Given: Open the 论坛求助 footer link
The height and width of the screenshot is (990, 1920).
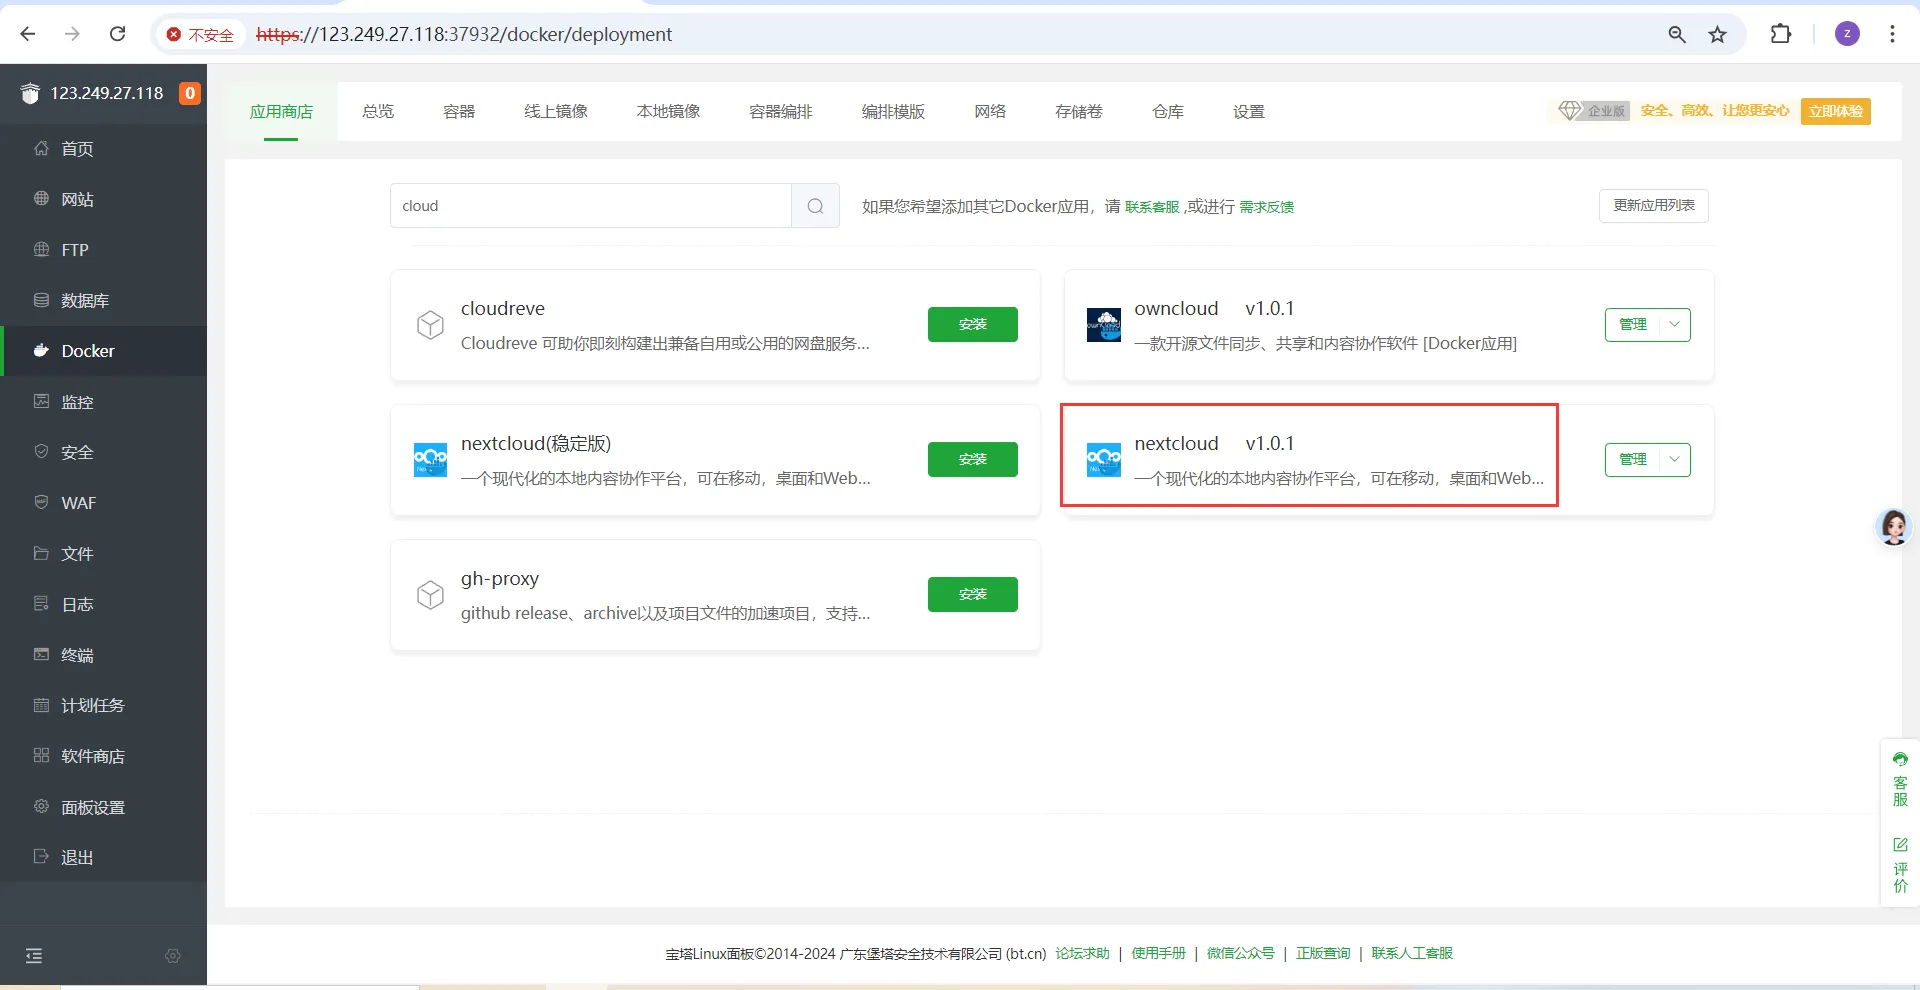Looking at the screenshot, I should click(1082, 954).
